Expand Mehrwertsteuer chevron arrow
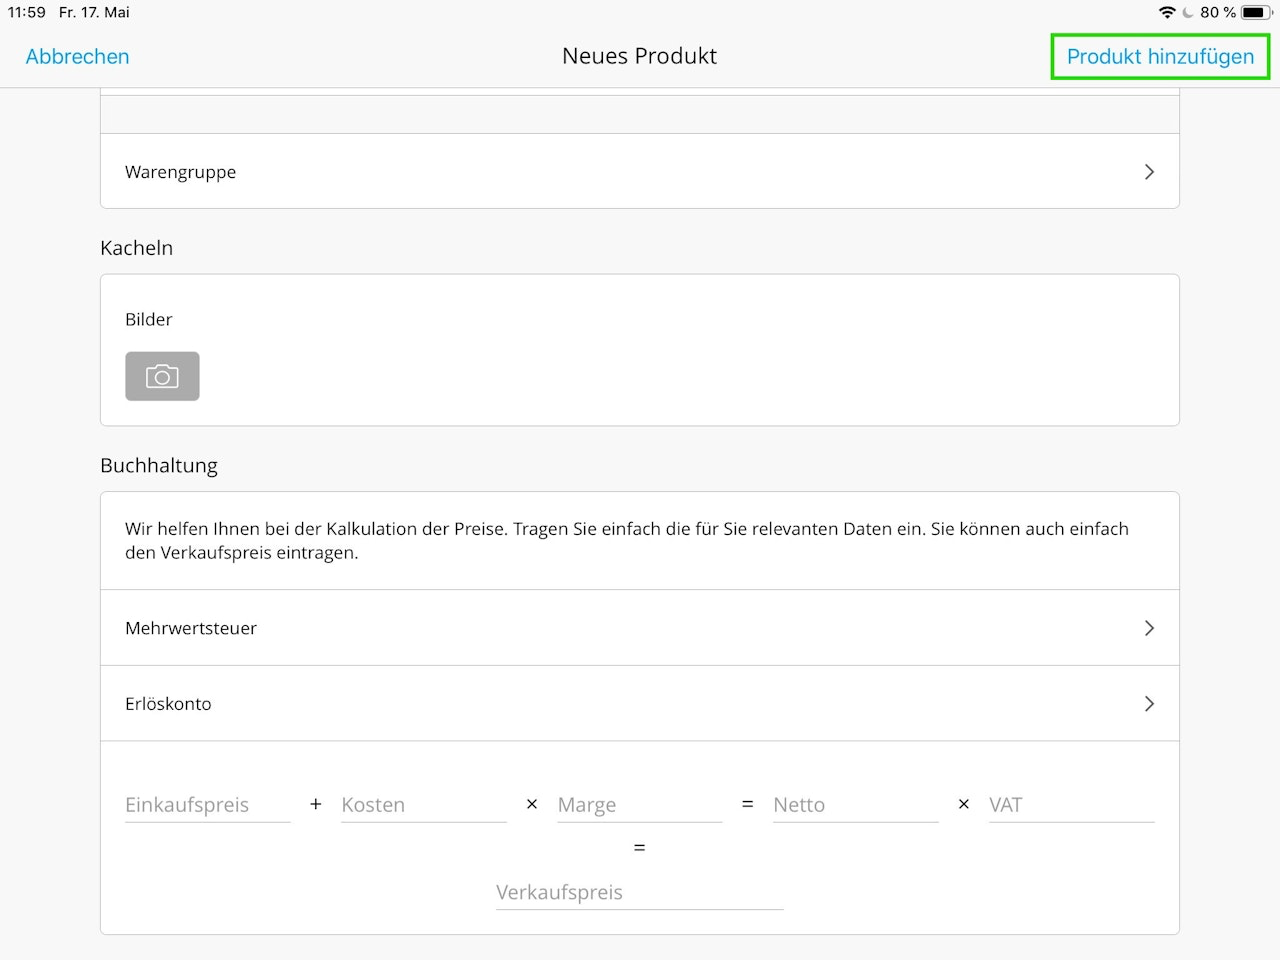 tap(1149, 628)
